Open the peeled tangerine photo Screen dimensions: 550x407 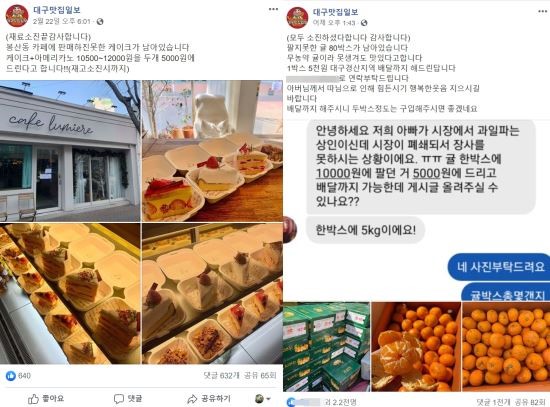tap(416, 347)
